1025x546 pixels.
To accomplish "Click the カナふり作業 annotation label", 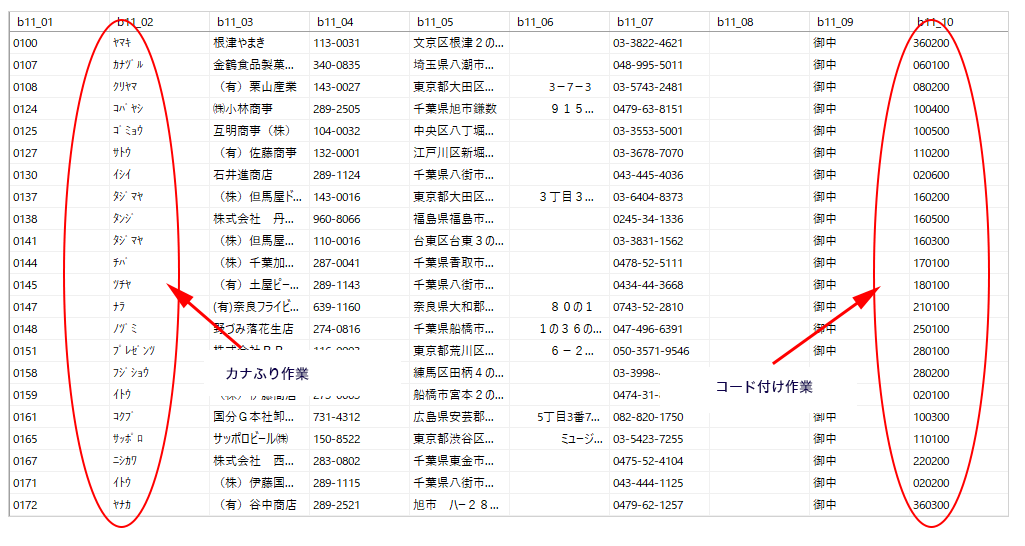I will pyautogui.click(x=267, y=373).
